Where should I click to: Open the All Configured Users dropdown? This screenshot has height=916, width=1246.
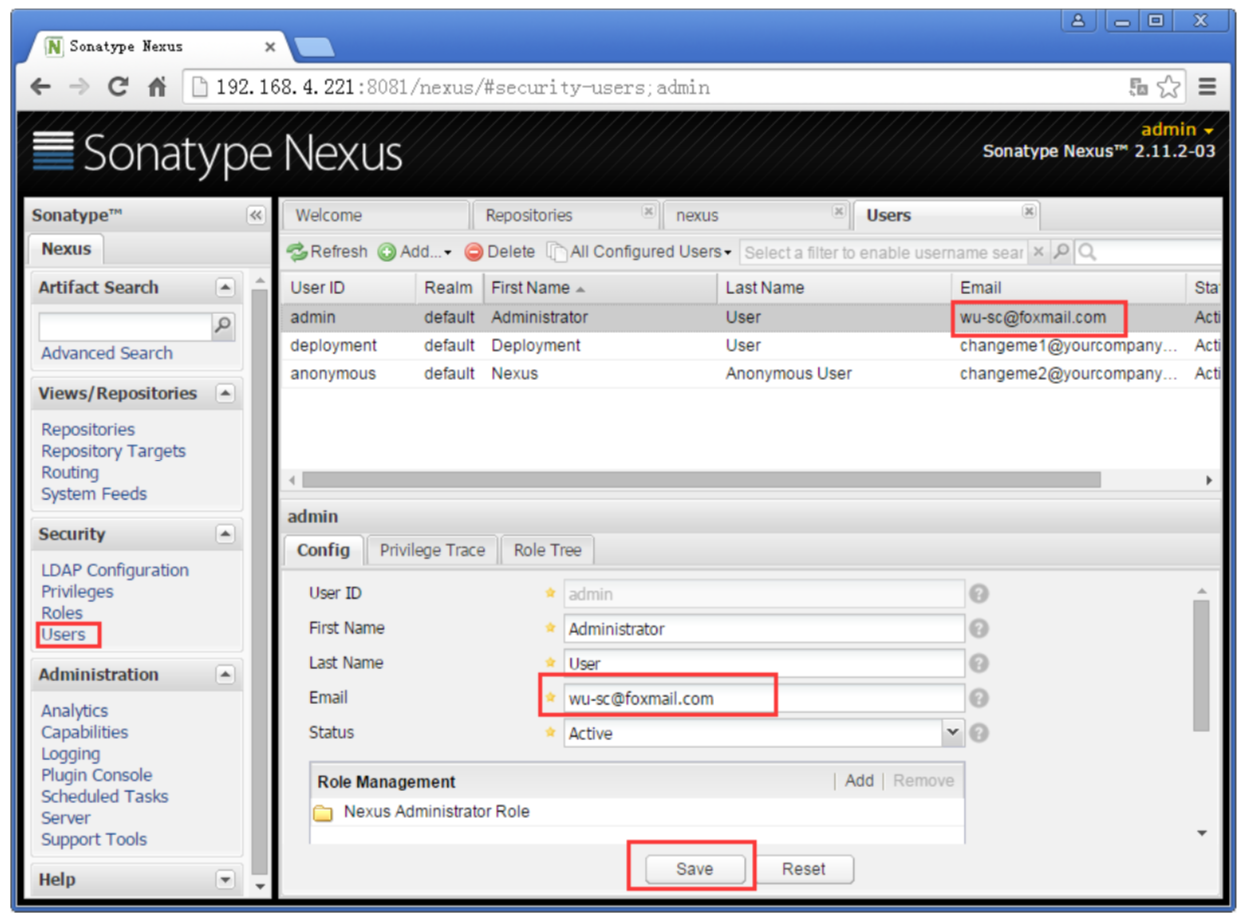coord(640,252)
